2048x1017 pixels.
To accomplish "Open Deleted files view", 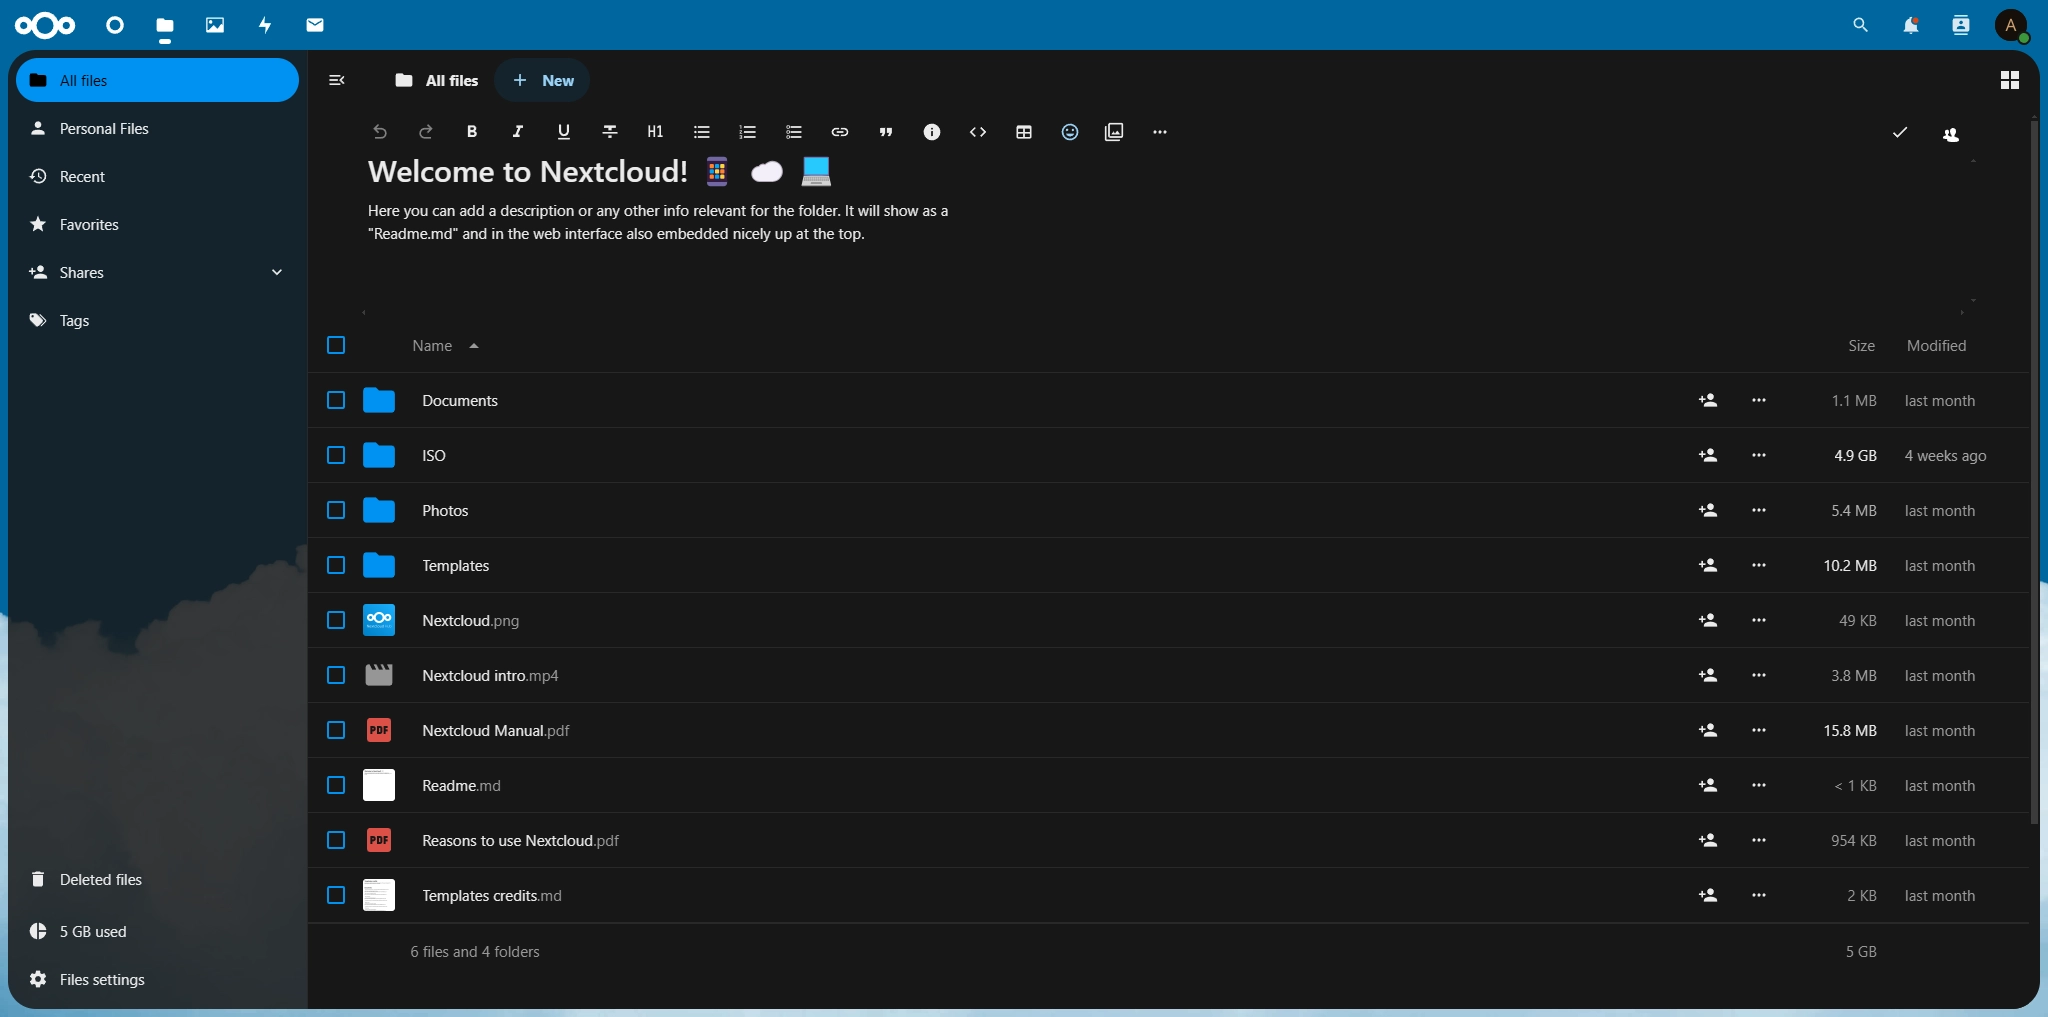I will [157, 879].
